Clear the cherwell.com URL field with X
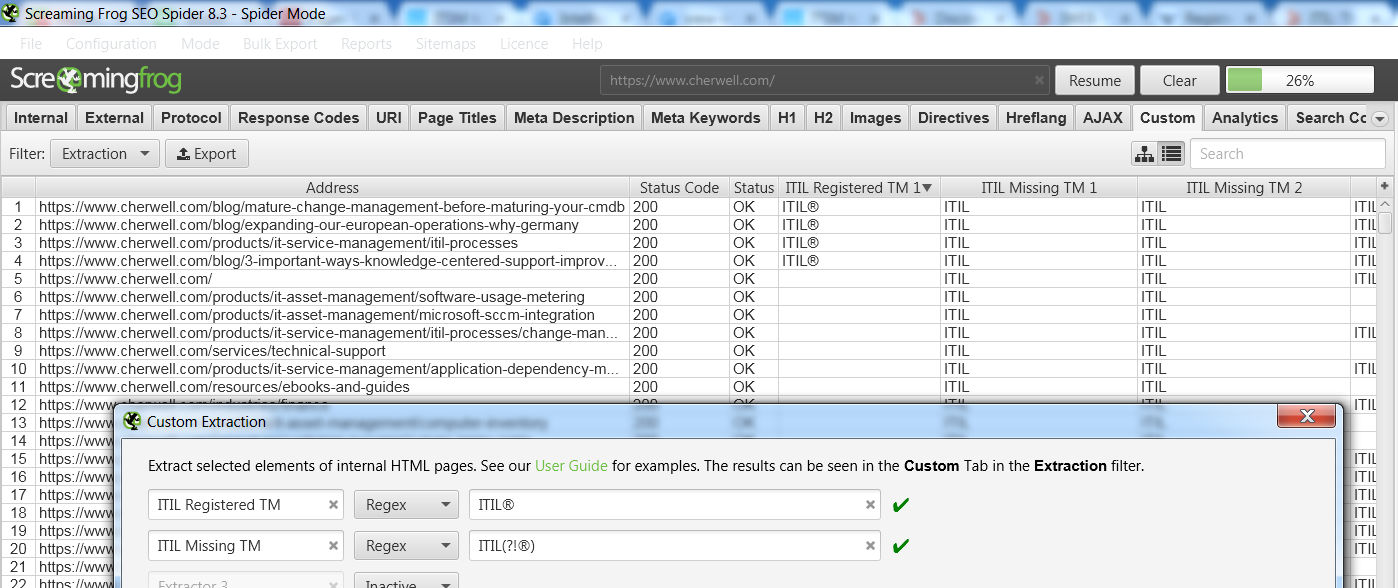Image resolution: width=1398 pixels, height=588 pixels. [x=1039, y=81]
